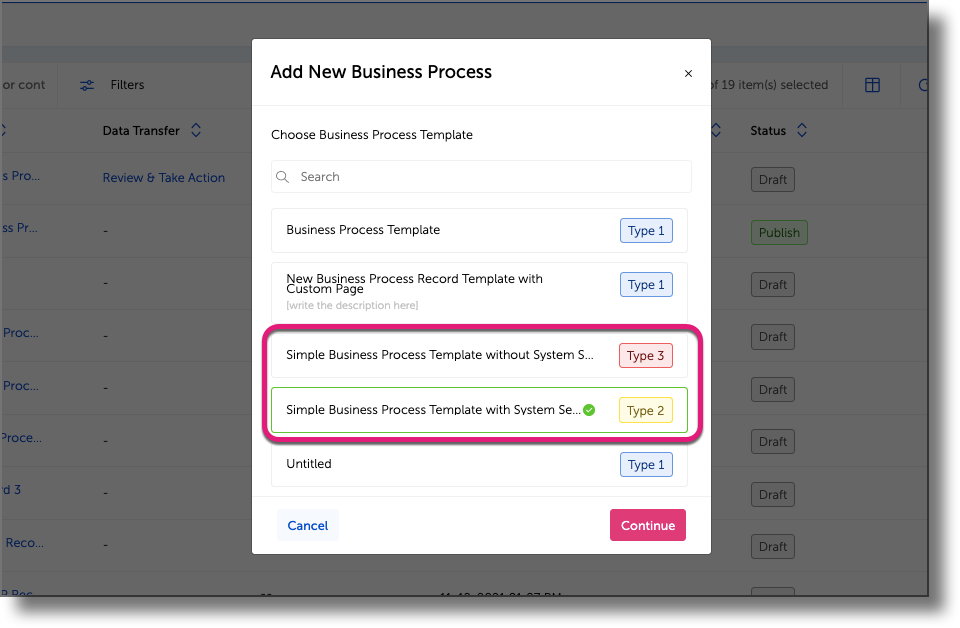The height and width of the screenshot is (628, 960).
Task: Dismiss the dialog with the X icon
Action: click(x=688, y=73)
